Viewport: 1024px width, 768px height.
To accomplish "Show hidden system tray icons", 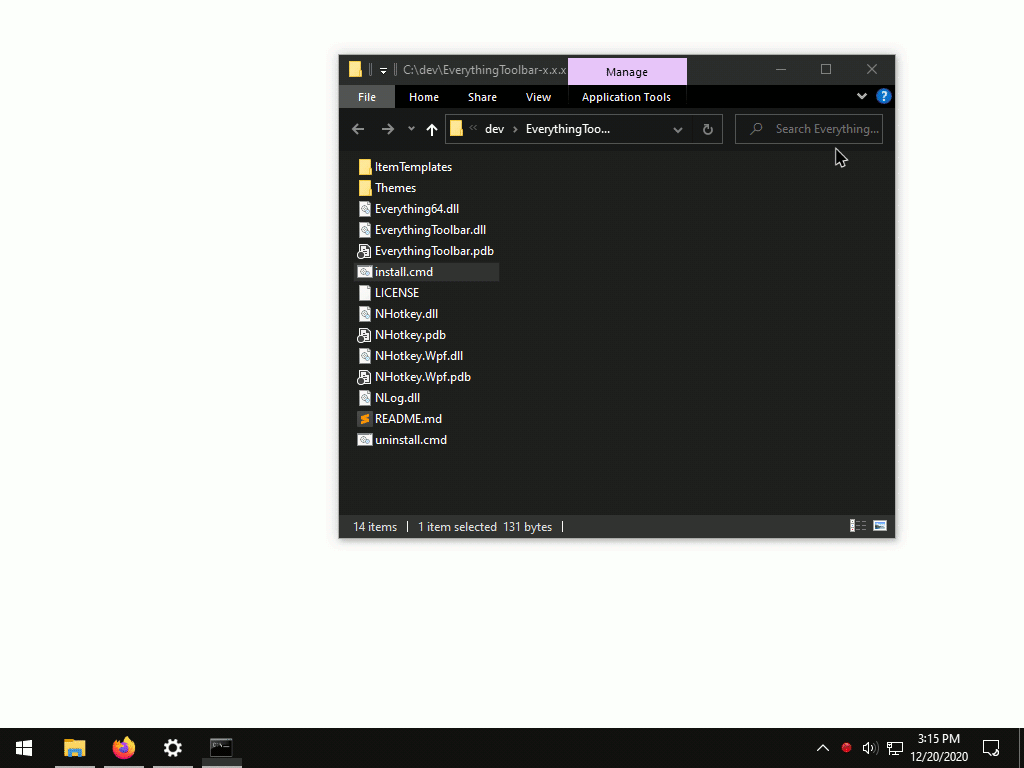I will [x=823, y=748].
